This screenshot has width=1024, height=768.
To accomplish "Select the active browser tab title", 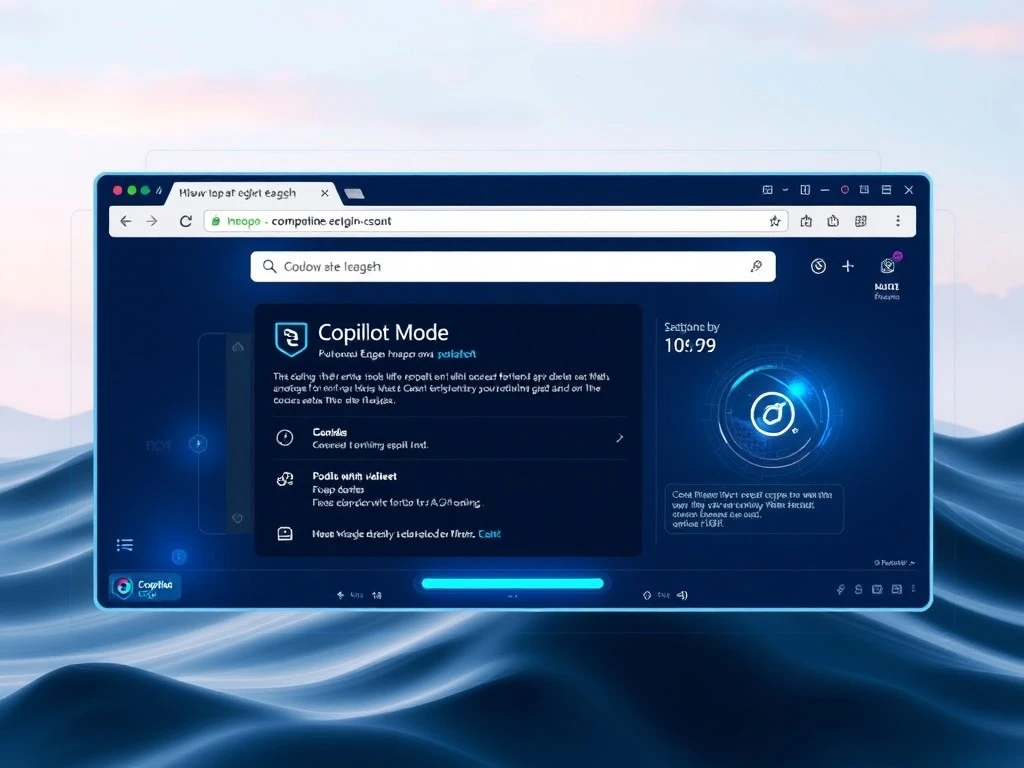I will (238, 193).
